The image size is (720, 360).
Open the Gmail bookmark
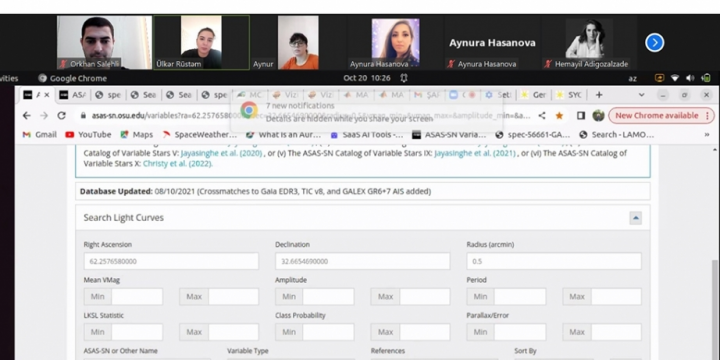pyautogui.click(x=39, y=135)
